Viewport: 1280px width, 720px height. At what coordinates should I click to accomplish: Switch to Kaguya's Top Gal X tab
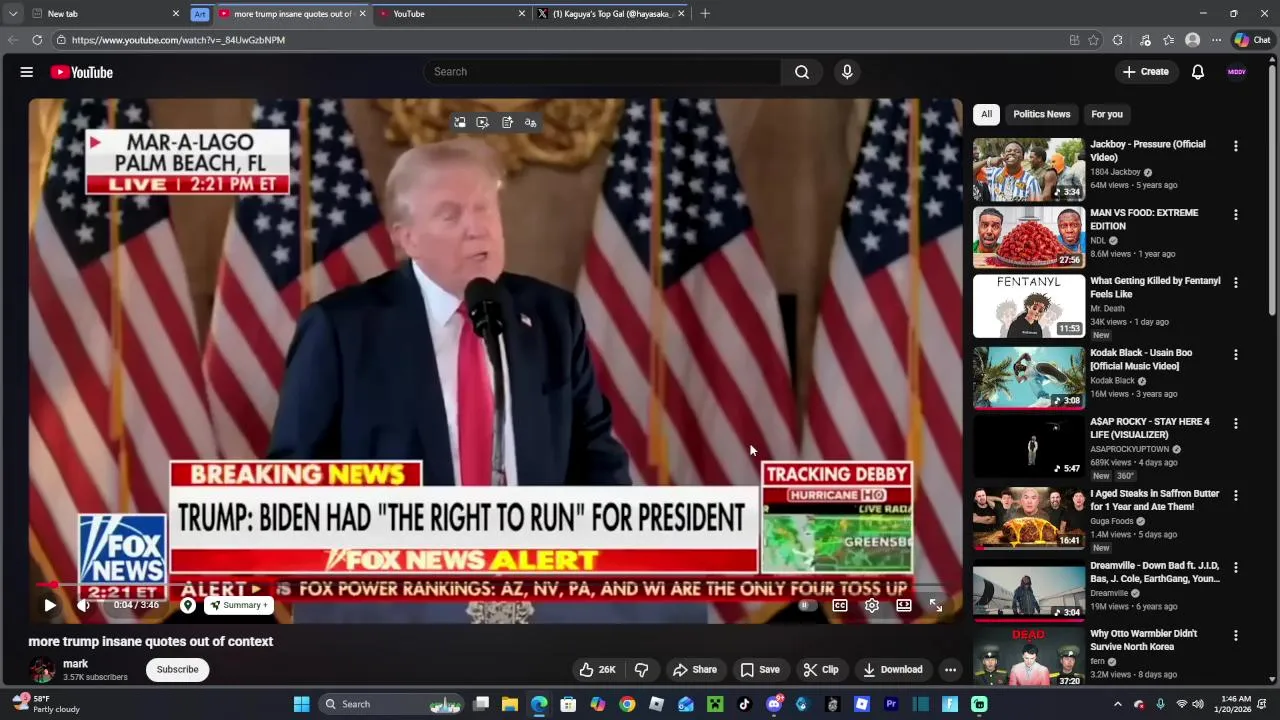tap(610, 14)
